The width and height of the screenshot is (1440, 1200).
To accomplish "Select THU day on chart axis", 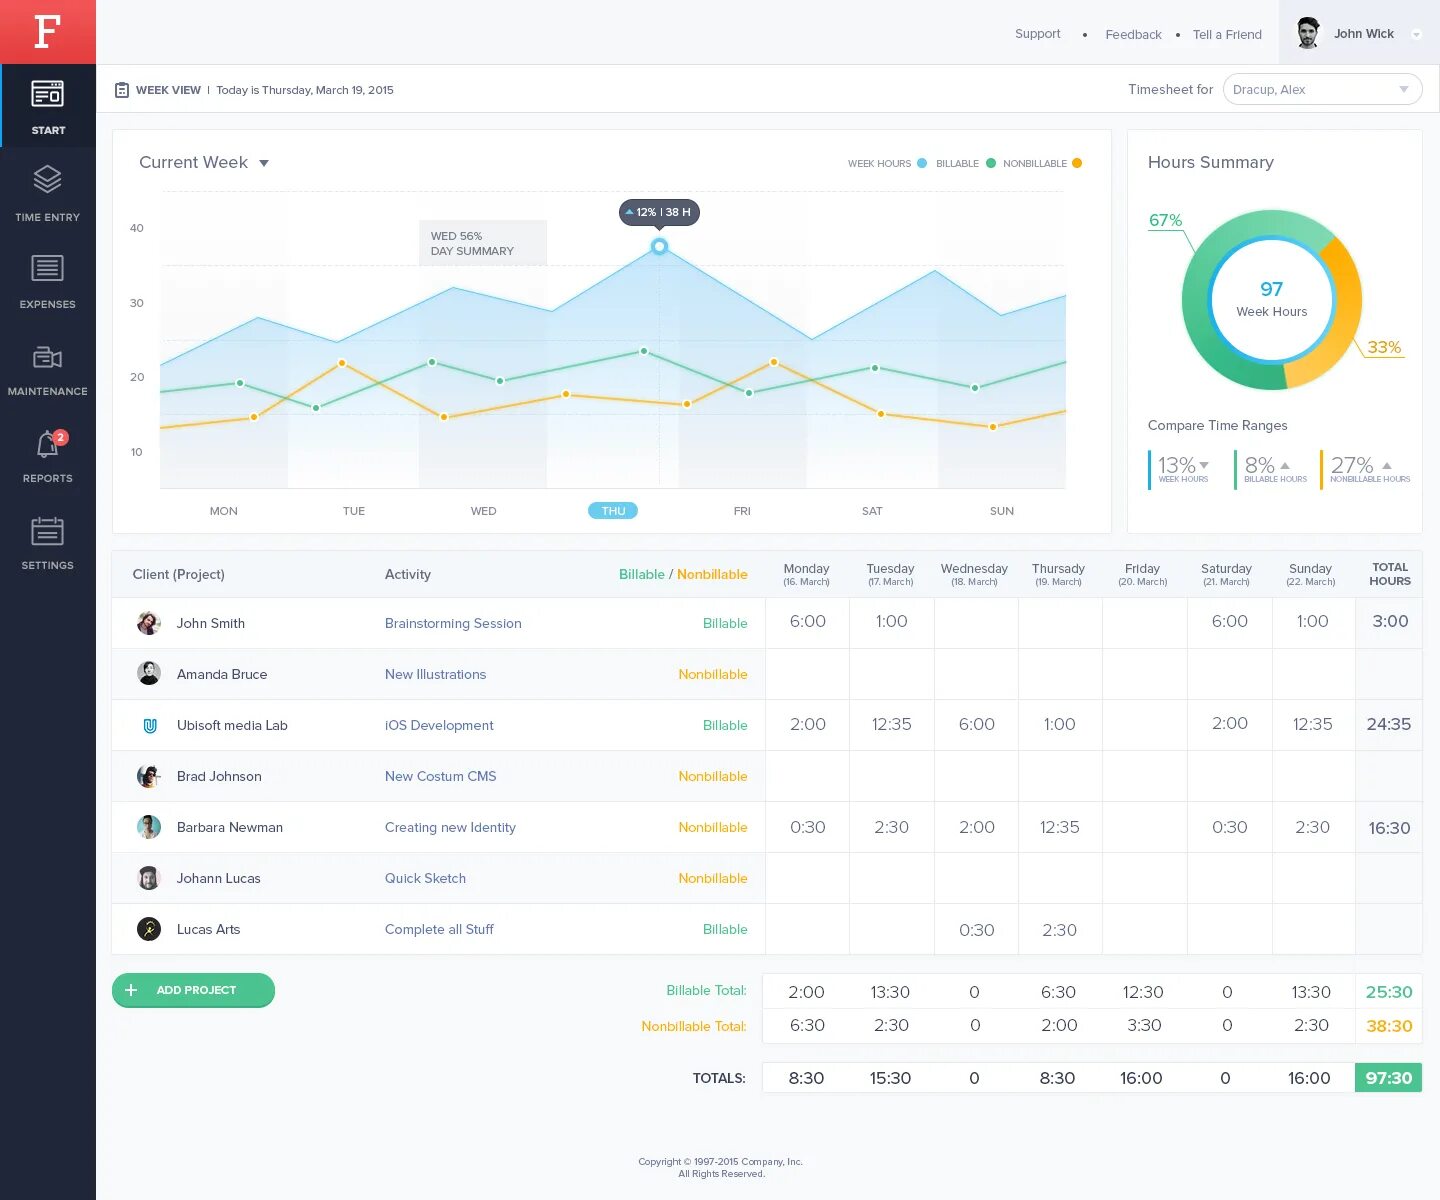I will pos(613,511).
